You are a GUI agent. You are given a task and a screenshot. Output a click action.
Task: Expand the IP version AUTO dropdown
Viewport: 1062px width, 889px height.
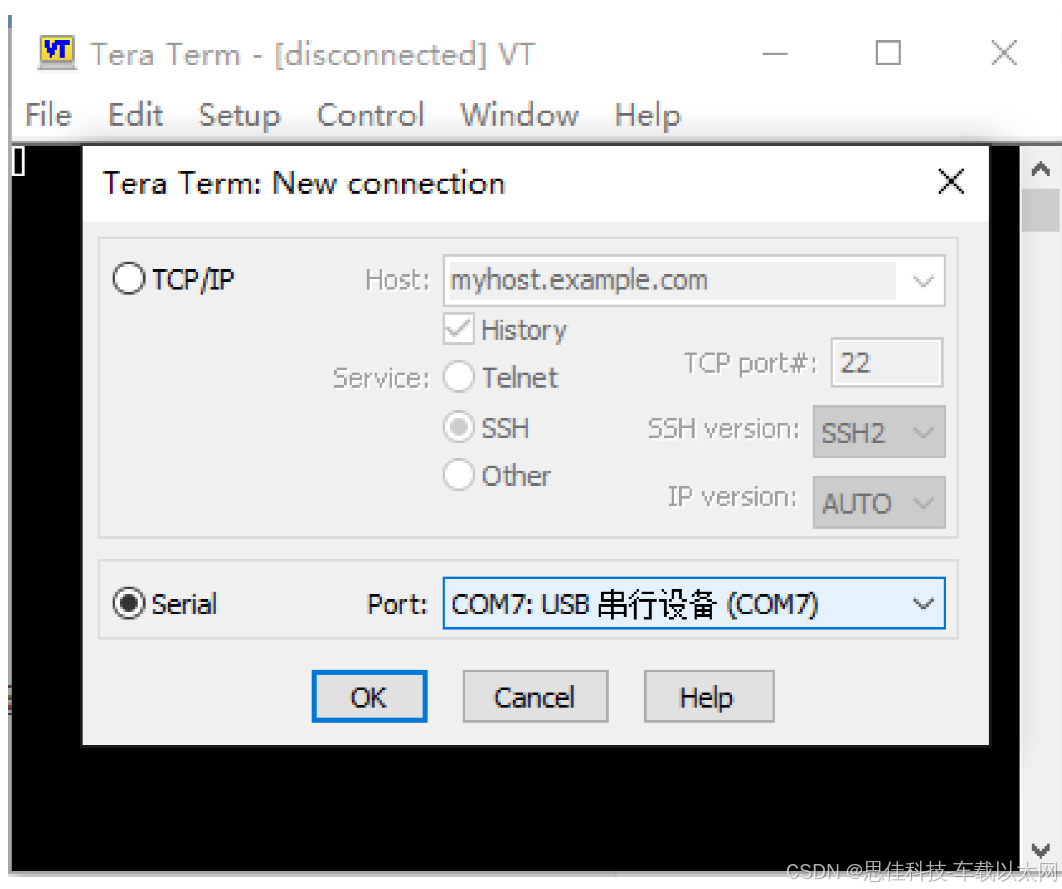pyautogui.click(x=878, y=502)
